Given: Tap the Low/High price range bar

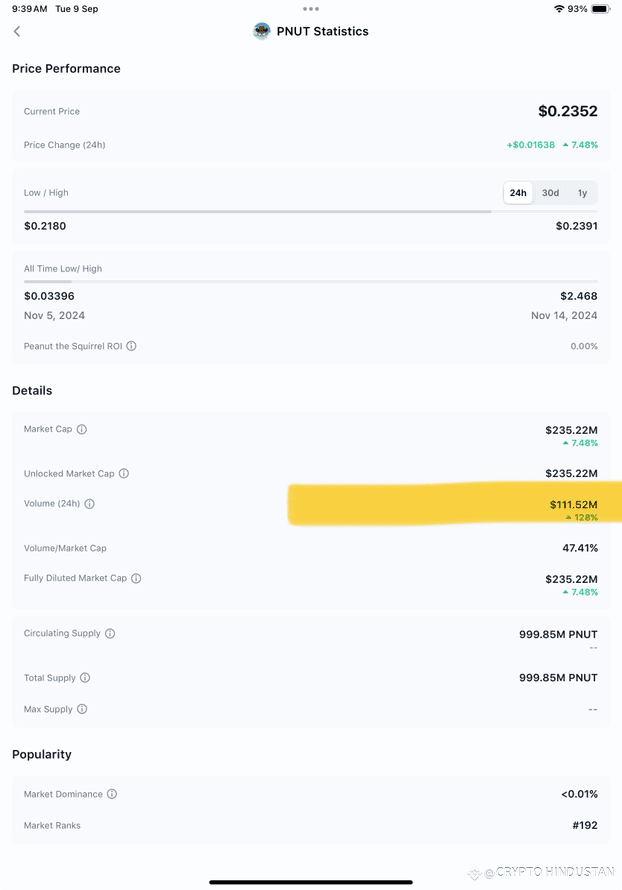Looking at the screenshot, I should (x=310, y=212).
